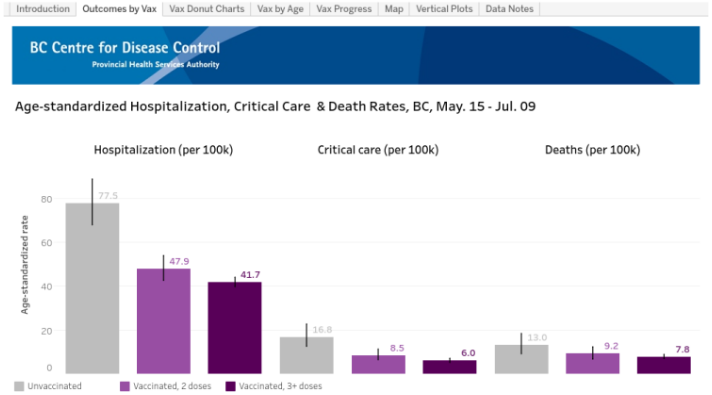Click the Unvaccinated grey legend swatch
This screenshot has height=395, width=712.
click(19, 386)
